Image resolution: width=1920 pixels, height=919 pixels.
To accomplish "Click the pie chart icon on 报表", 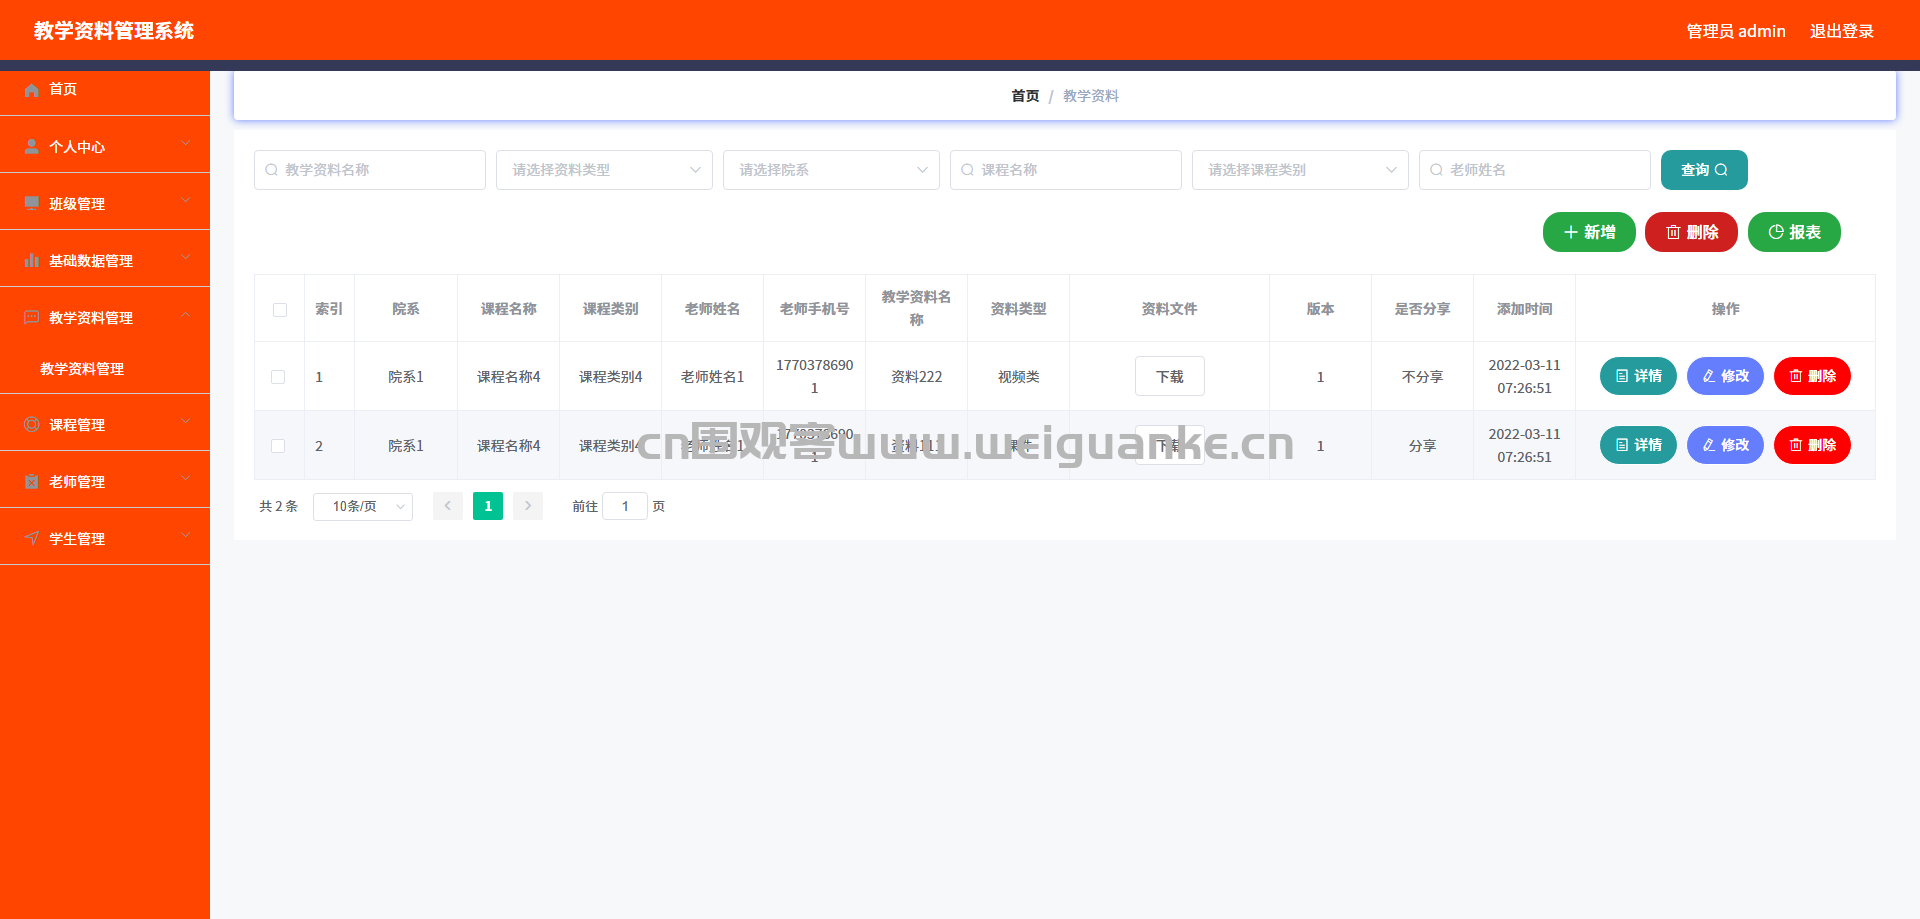I will click(1776, 232).
